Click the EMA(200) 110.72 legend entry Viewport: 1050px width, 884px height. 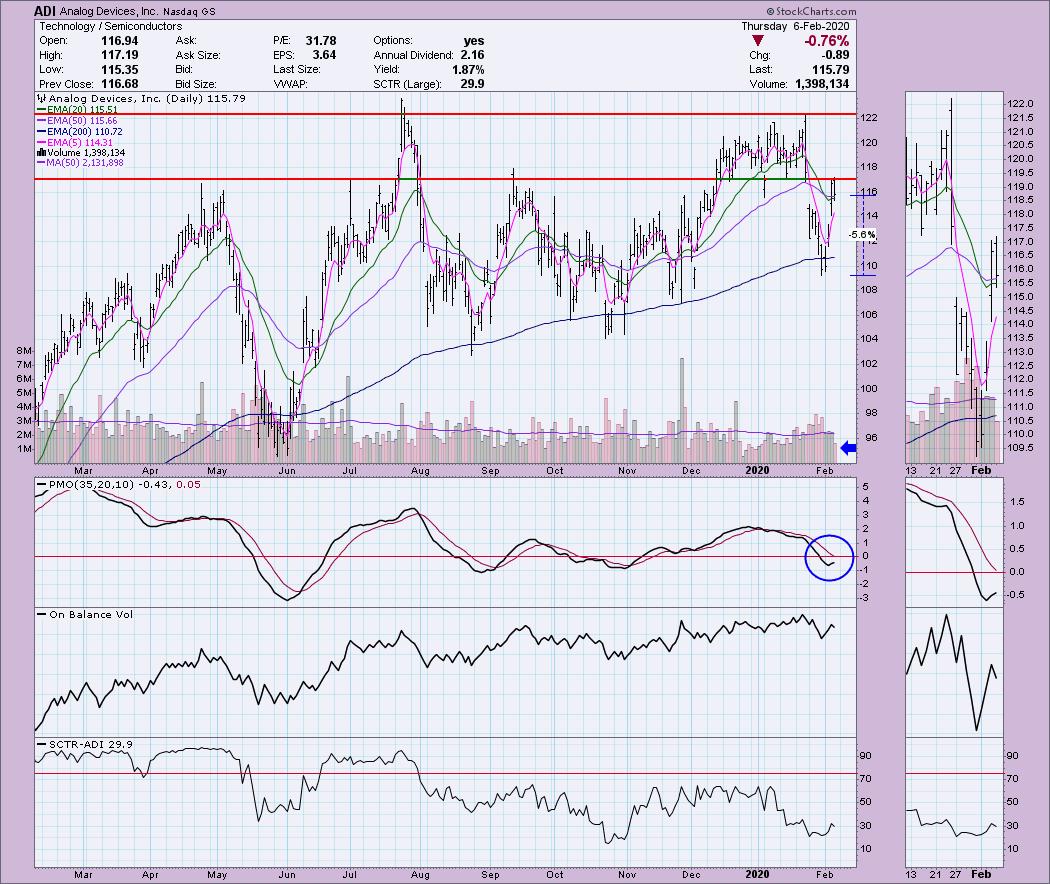pos(80,131)
